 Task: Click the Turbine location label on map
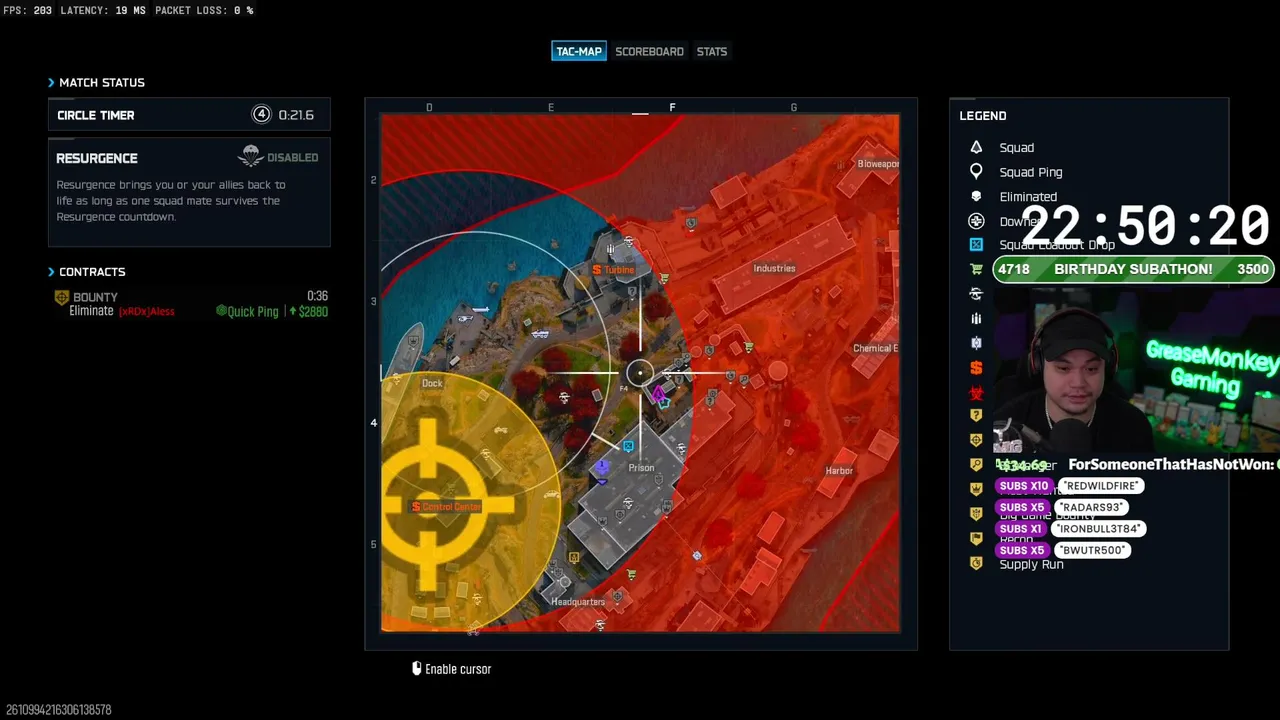(x=619, y=270)
